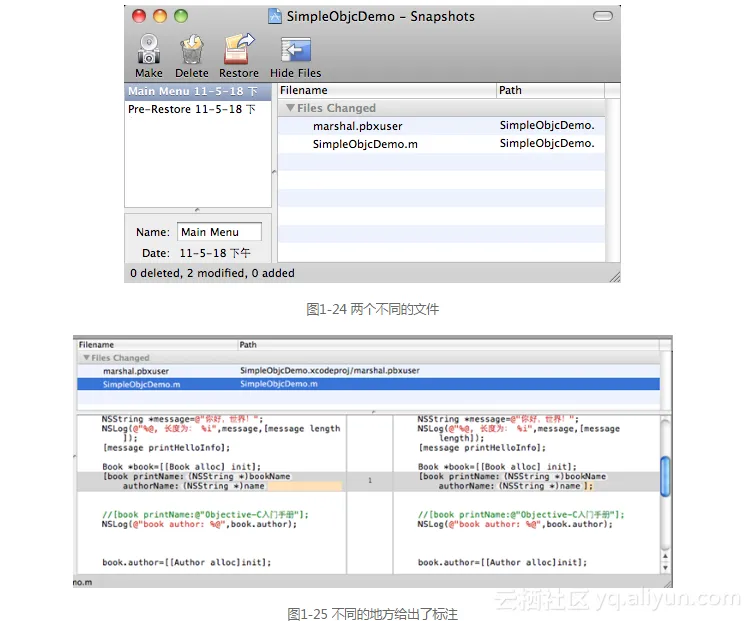
Task: Select SimpleObjcDemo.m in Snapshots file list
Action: (441, 144)
